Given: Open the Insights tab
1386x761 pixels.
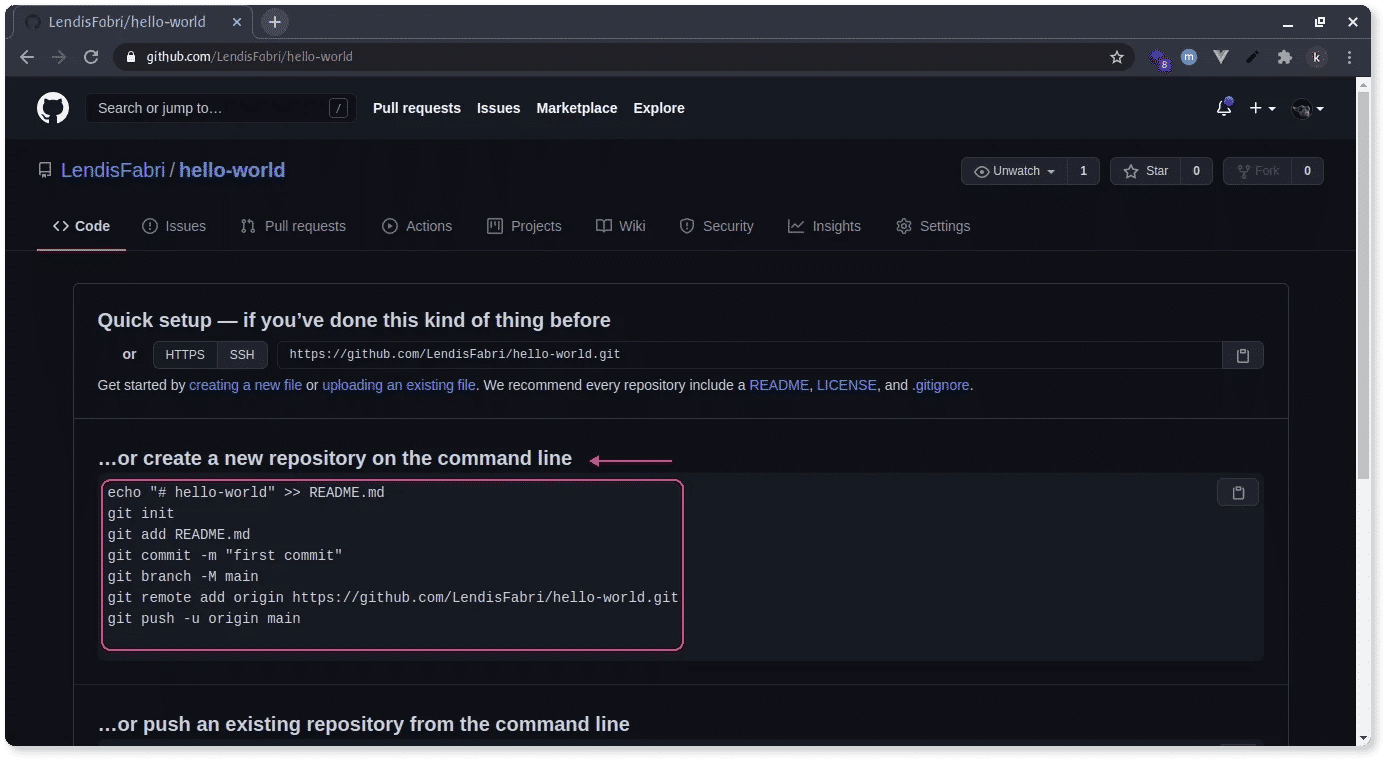Looking at the screenshot, I should (824, 226).
